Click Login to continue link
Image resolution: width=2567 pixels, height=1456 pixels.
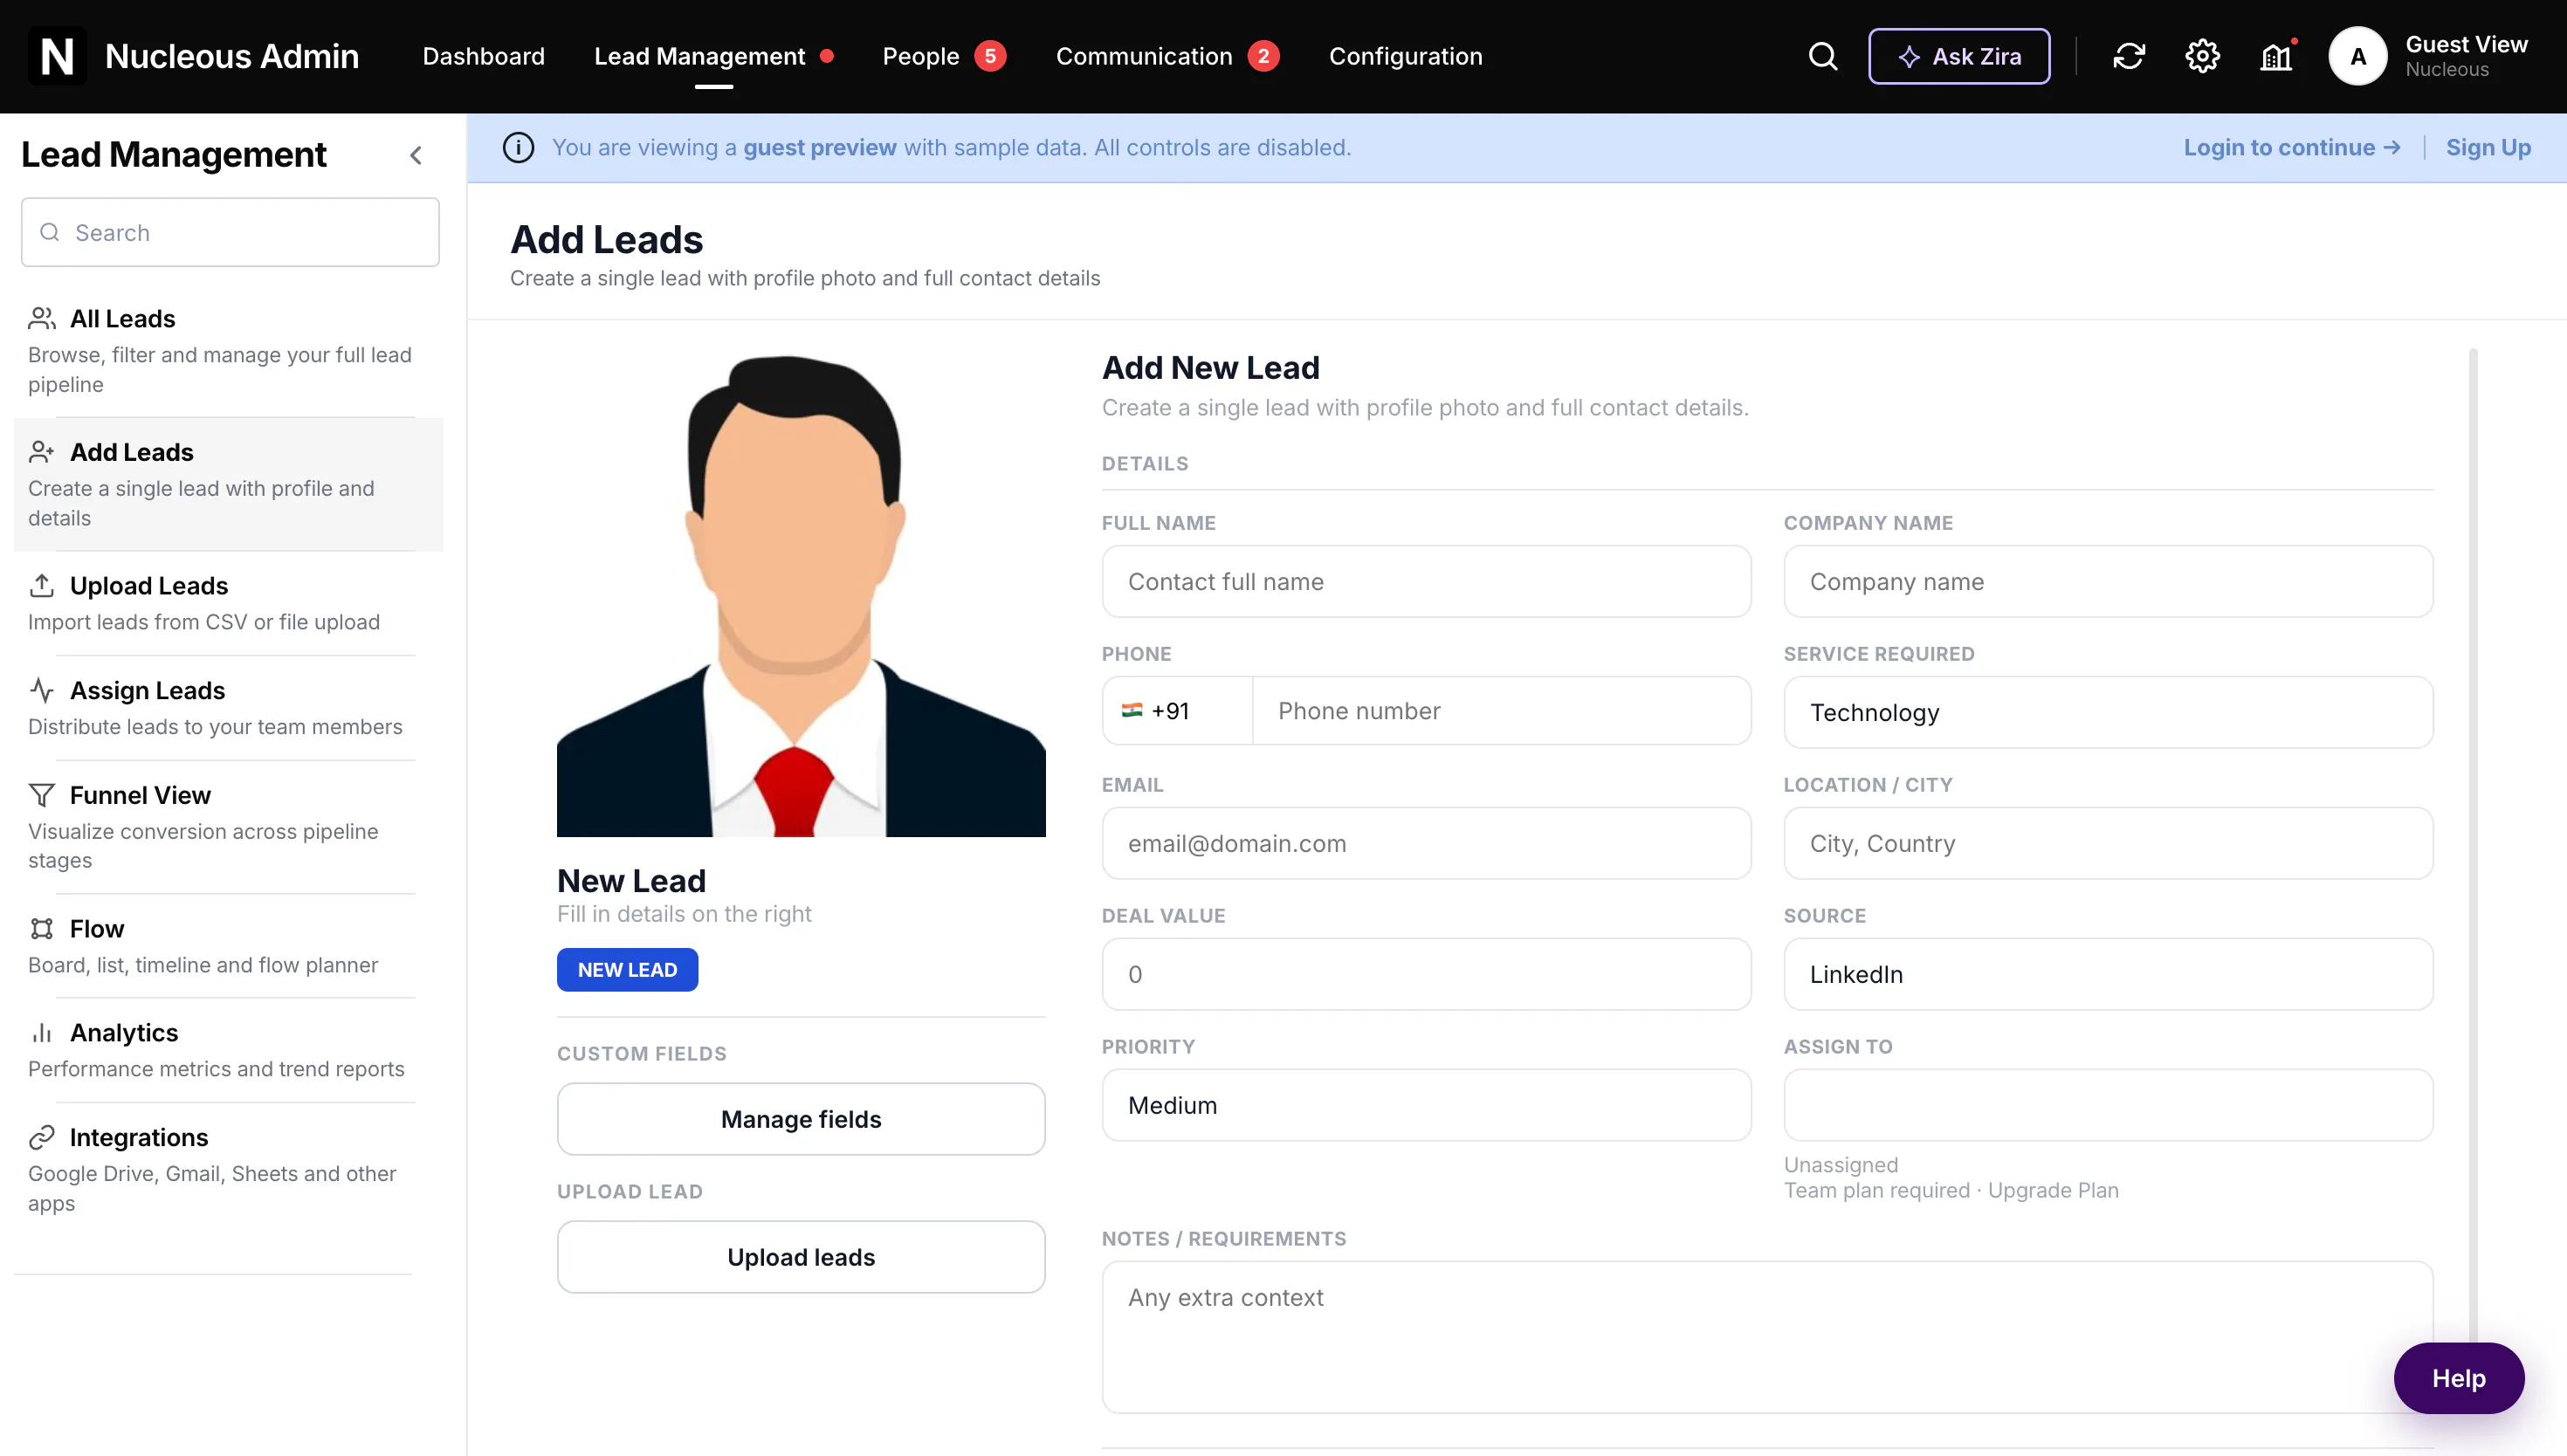pos(2292,147)
